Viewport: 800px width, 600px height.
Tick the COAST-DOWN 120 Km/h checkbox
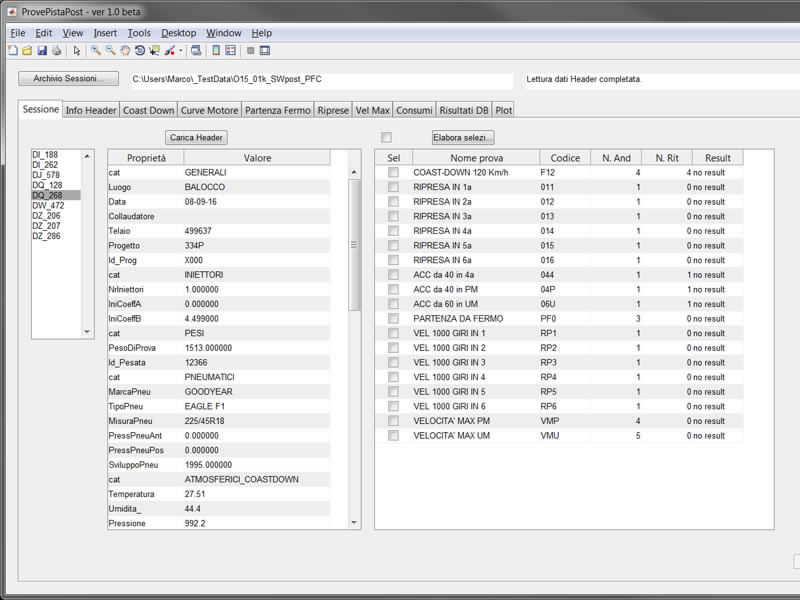pos(393,173)
